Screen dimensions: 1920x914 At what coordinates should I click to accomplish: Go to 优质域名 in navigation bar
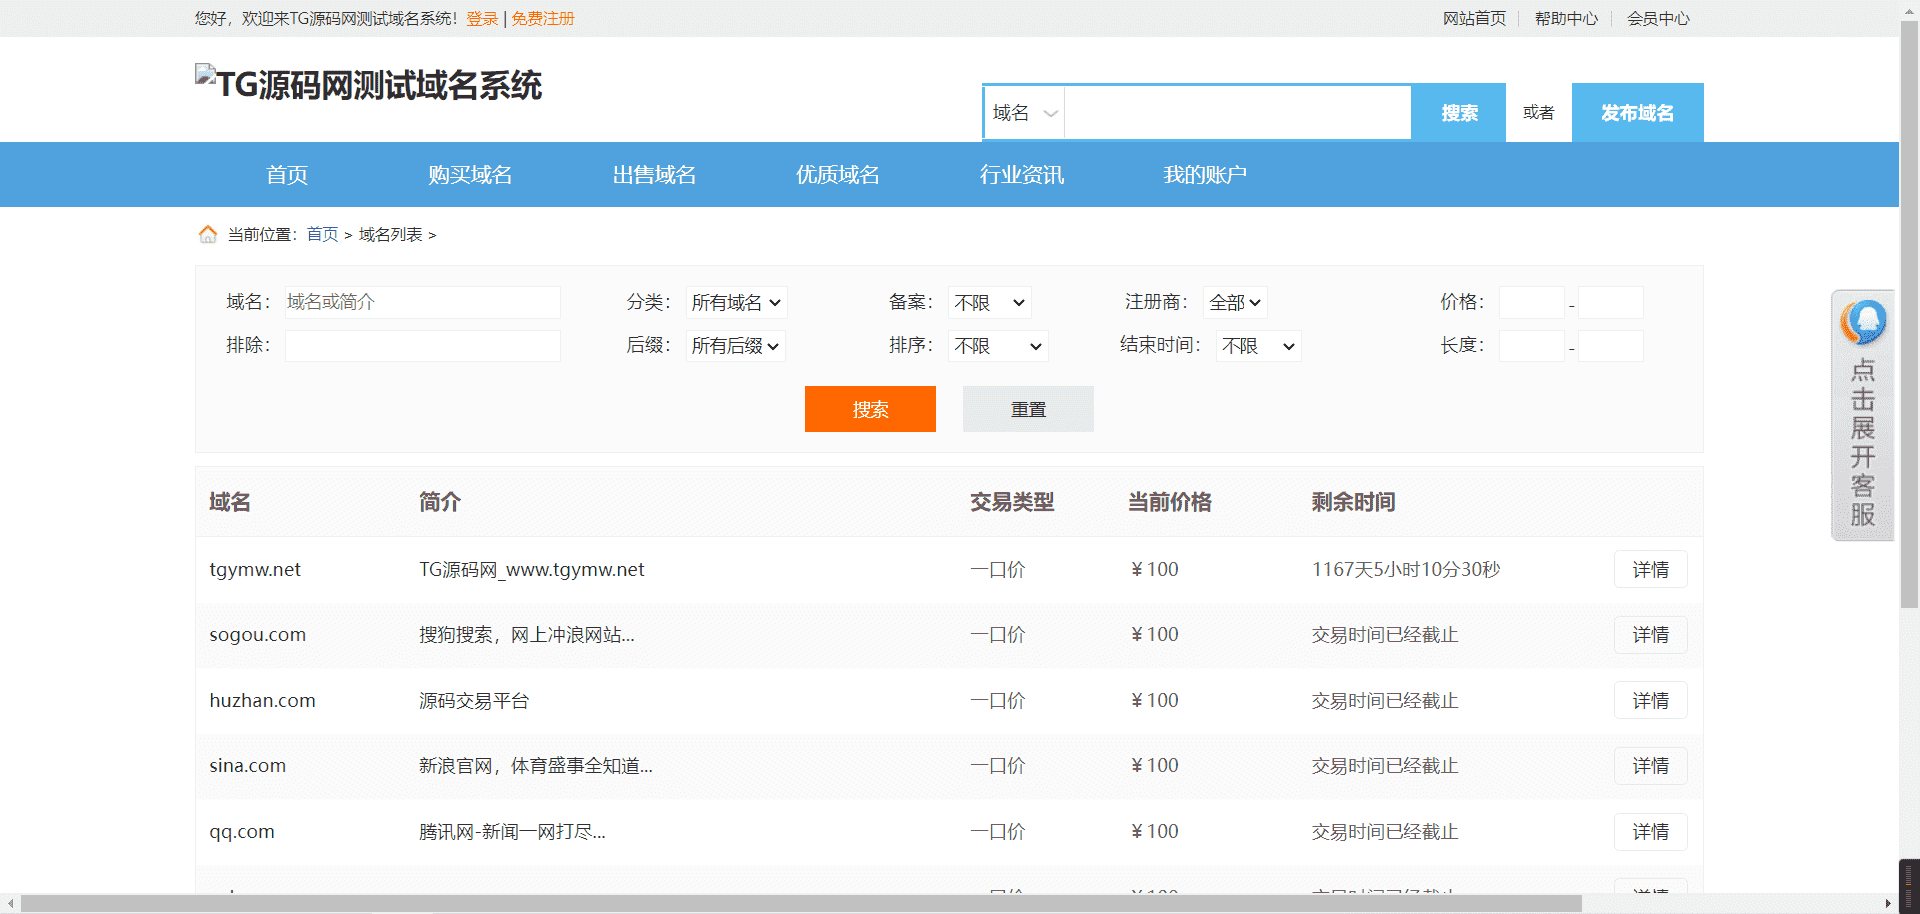[x=837, y=175]
